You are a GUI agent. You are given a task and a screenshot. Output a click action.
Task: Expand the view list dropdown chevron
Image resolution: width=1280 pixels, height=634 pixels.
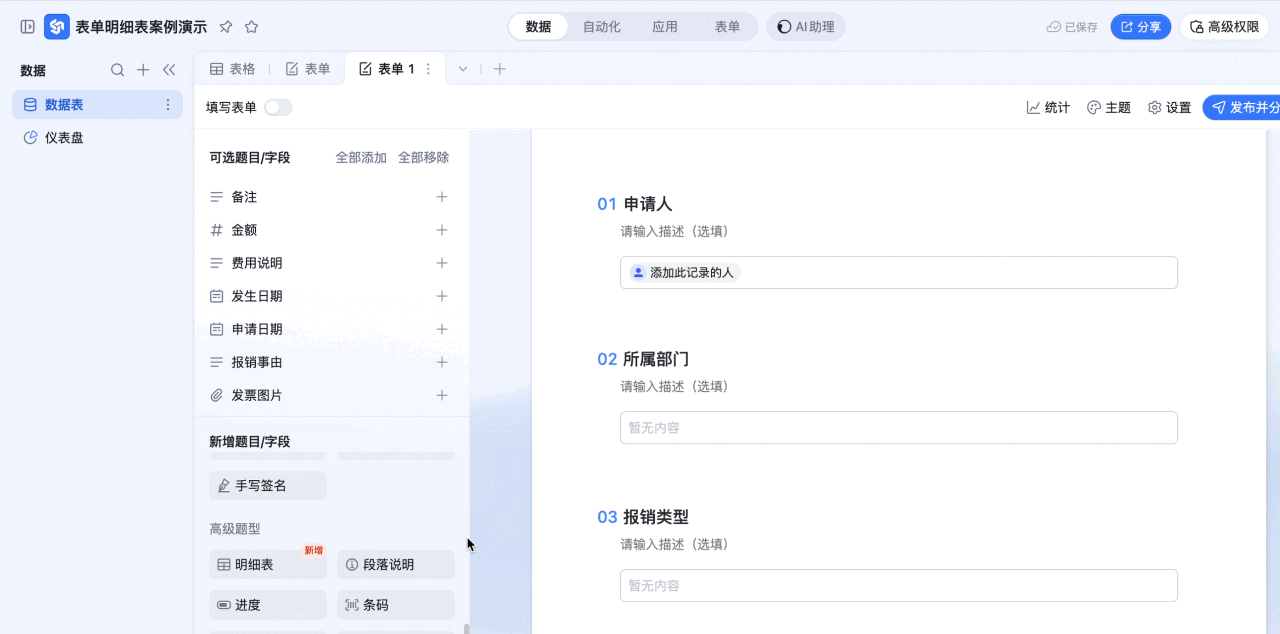(463, 69)
